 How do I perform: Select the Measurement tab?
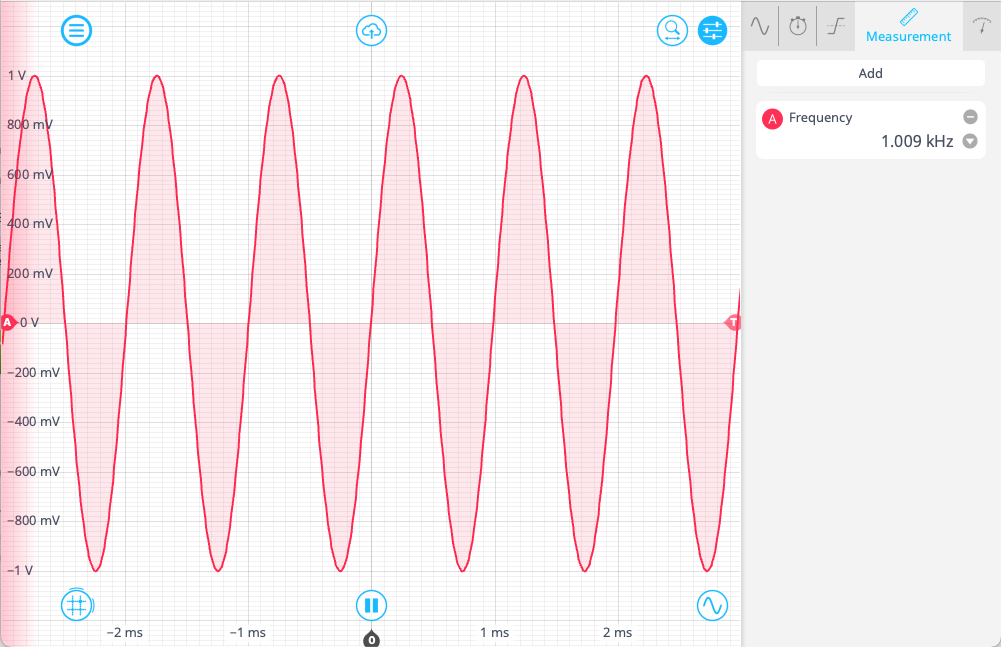908,27
